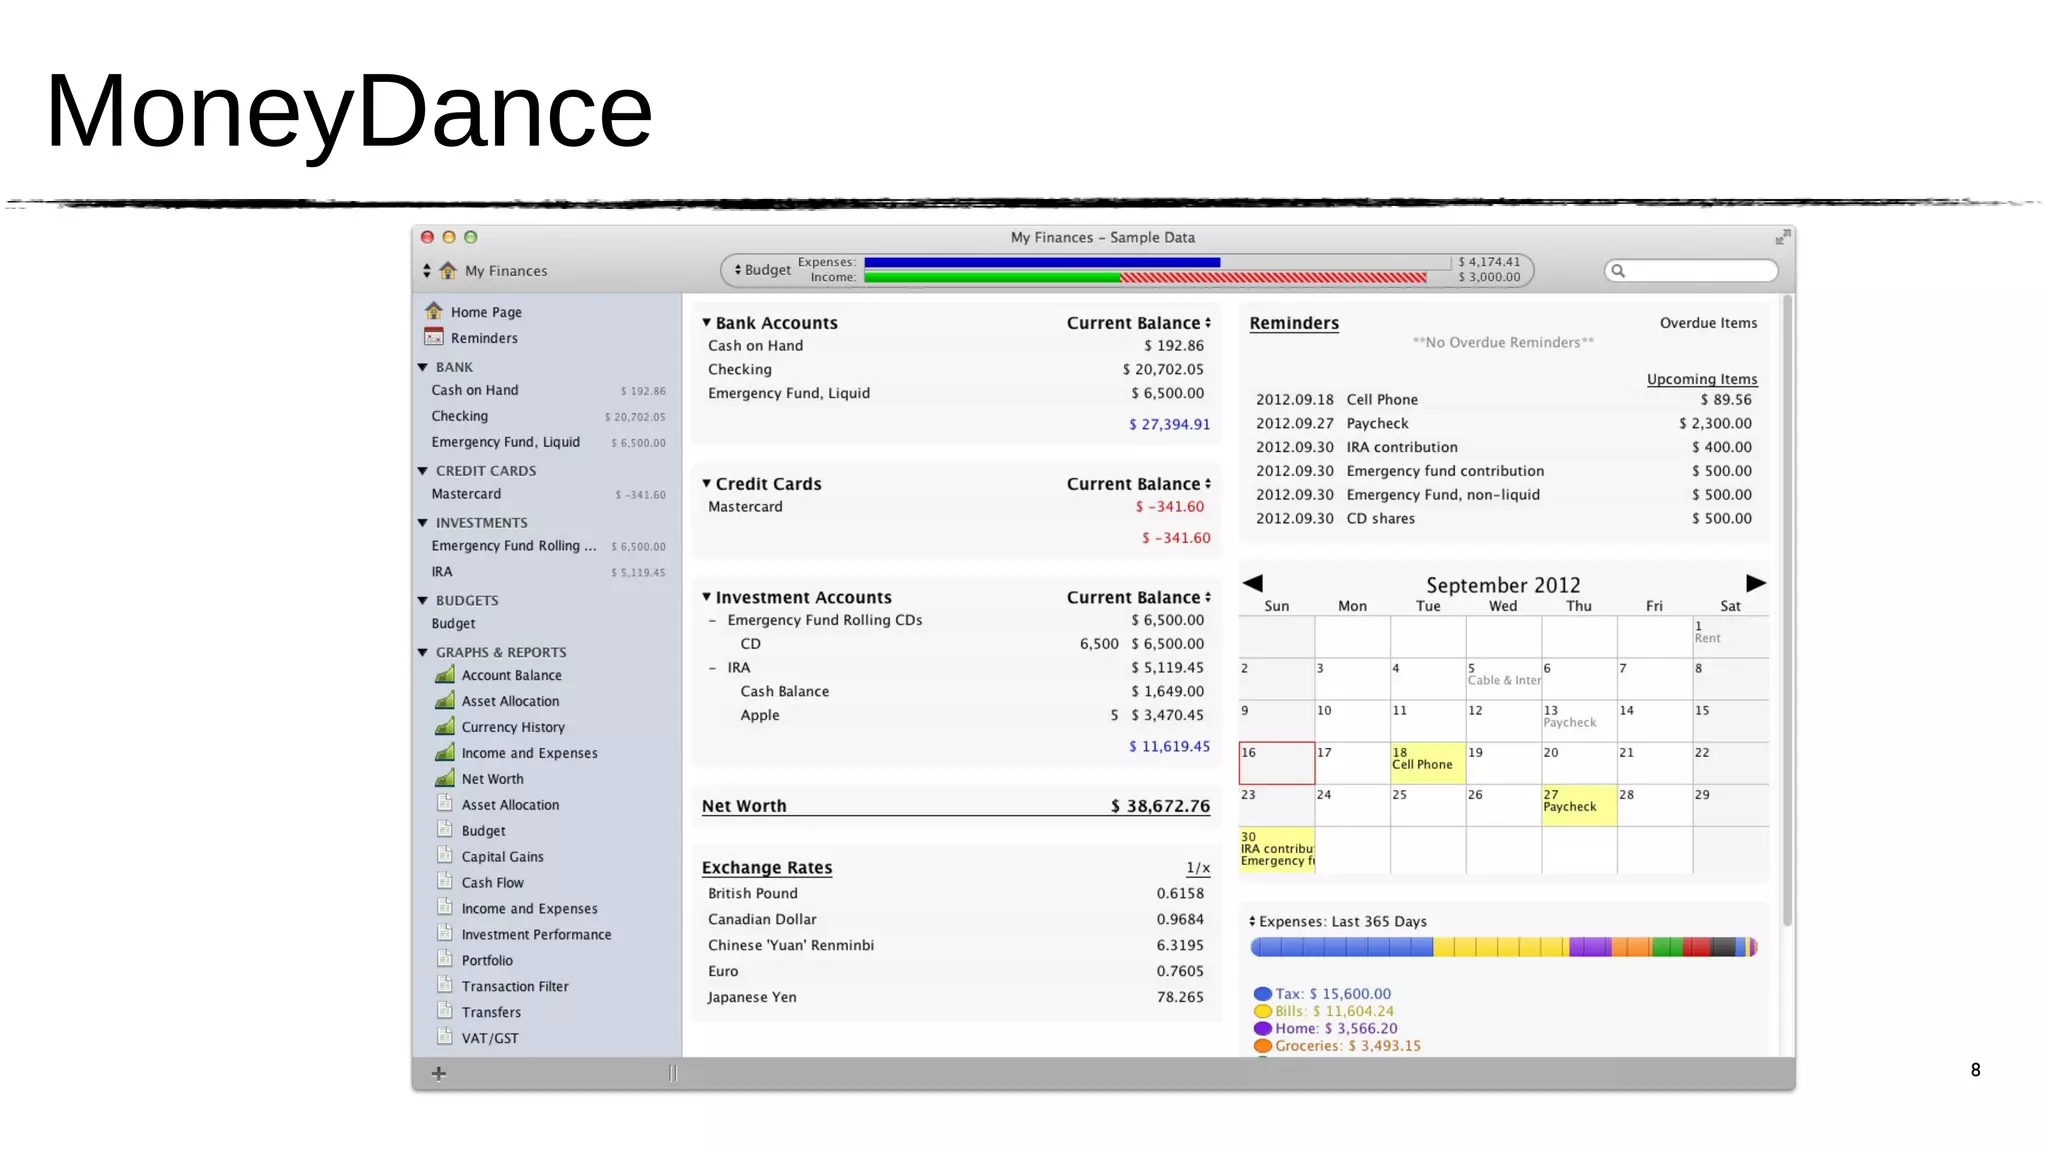Click the plus icon at bottom left
2048x1152 pixels.
pyautogui.click(x=438, y=1073)
